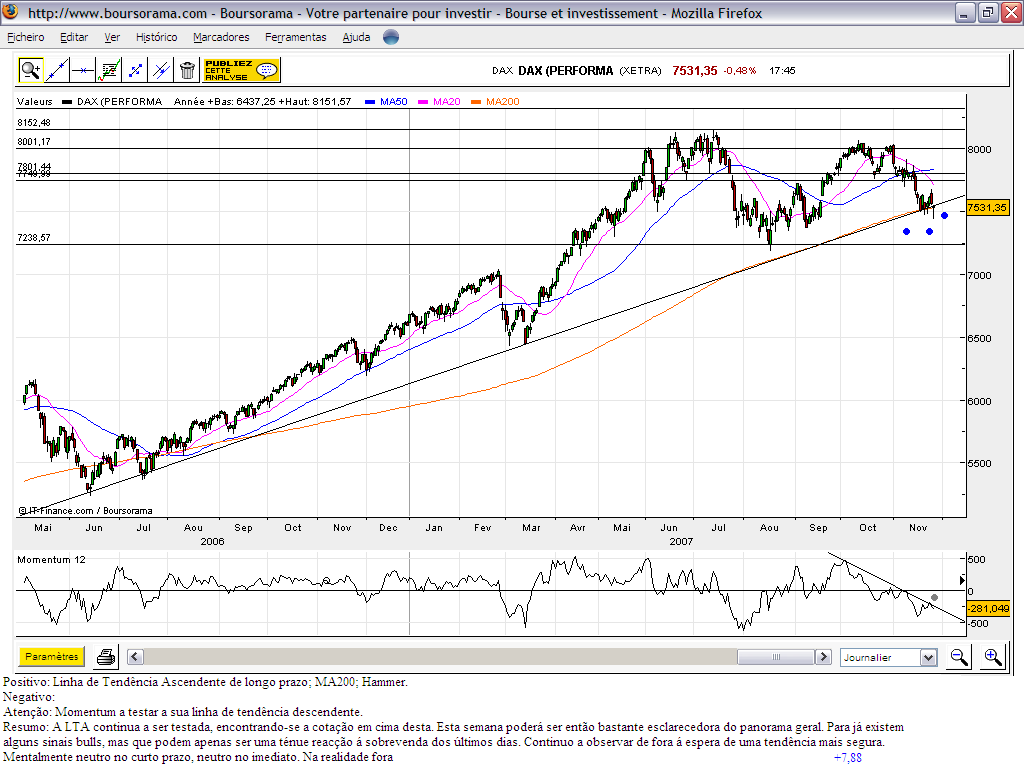Close the Firefox window

point(1011,12)
